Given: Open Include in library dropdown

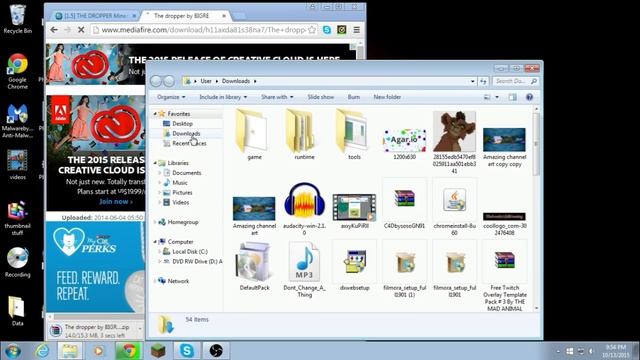Looking at the screenshot, I should [x=223, y=97].
